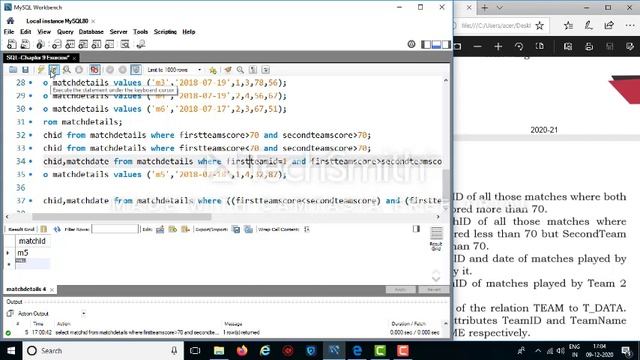Execute the whole script with lightning icon
Screen dimensions: 640x360
40,70
